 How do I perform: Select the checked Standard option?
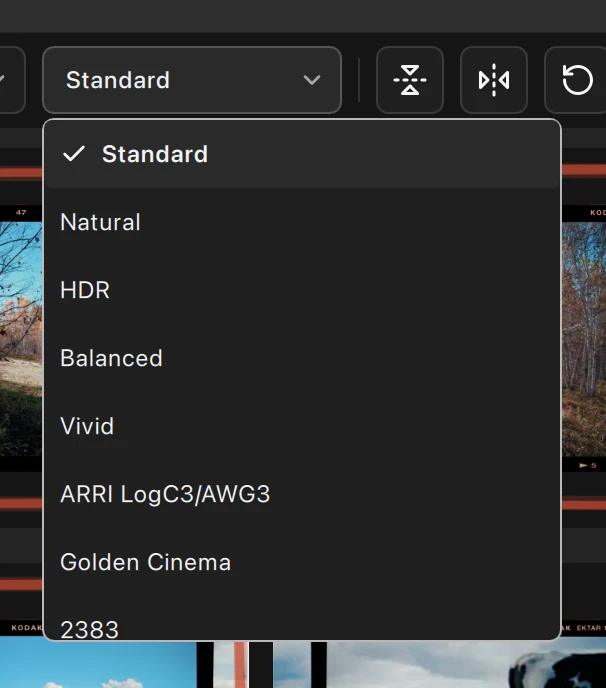[x=302, y=154]
